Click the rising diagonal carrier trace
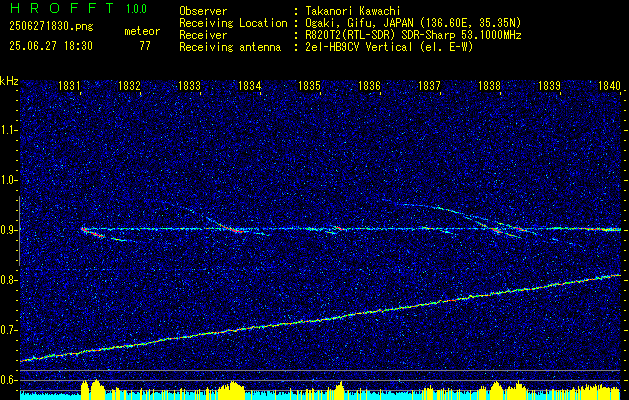Viewport: 629px width, 400px height. tap(321, 319)
